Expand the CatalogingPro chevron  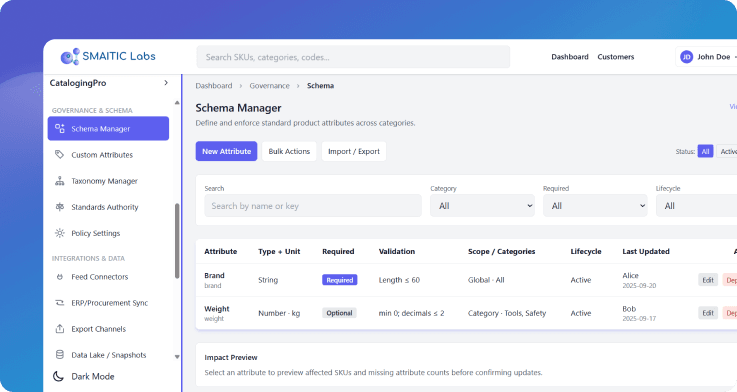[165, 83]
